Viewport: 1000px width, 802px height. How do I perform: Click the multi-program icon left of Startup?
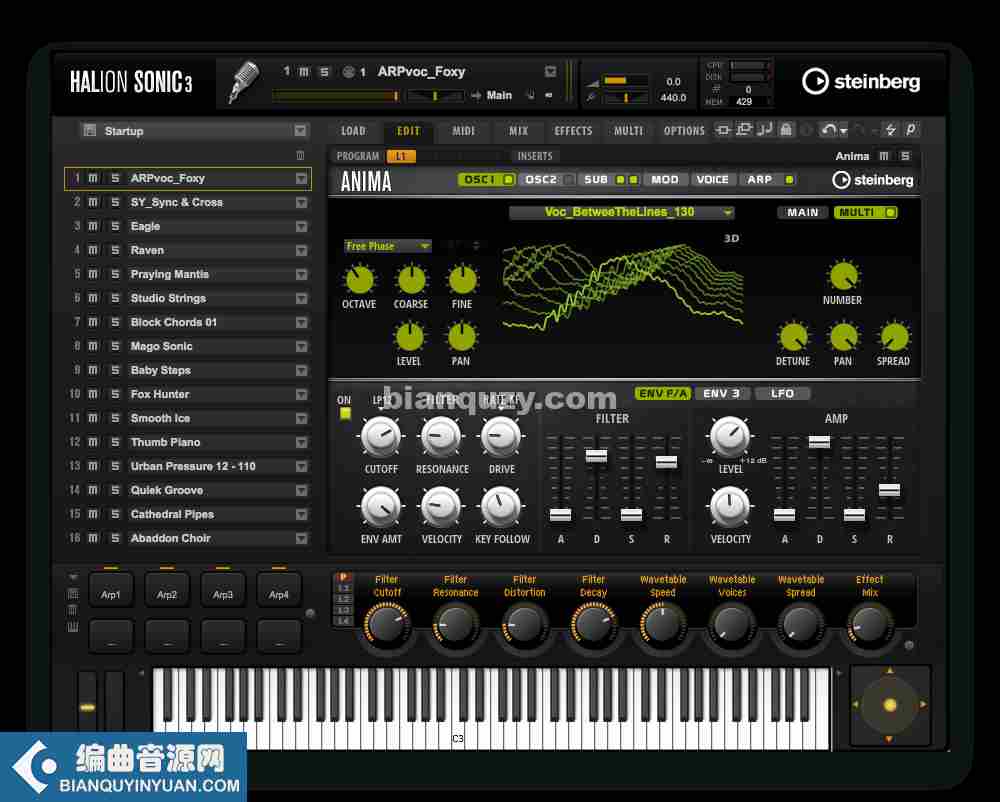[90, 131]
